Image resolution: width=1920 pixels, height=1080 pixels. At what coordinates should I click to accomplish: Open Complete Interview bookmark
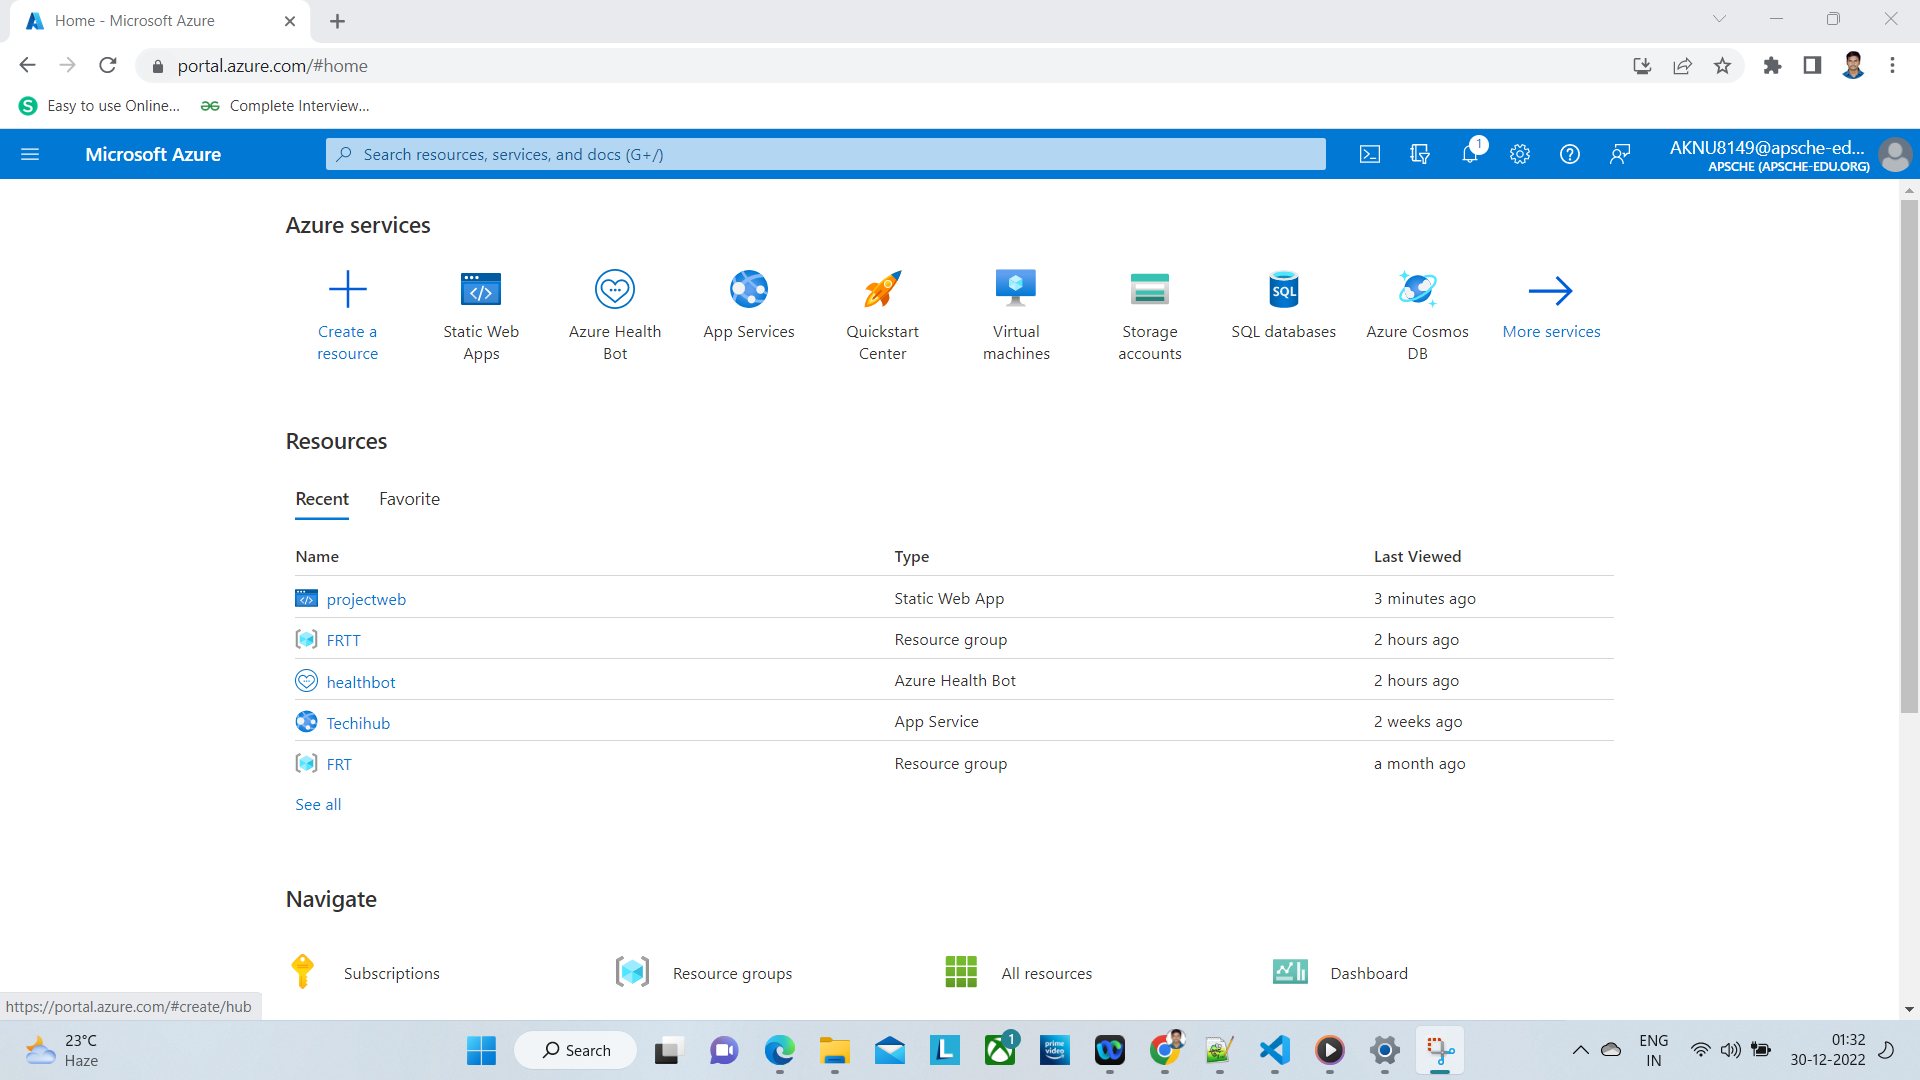285,106
